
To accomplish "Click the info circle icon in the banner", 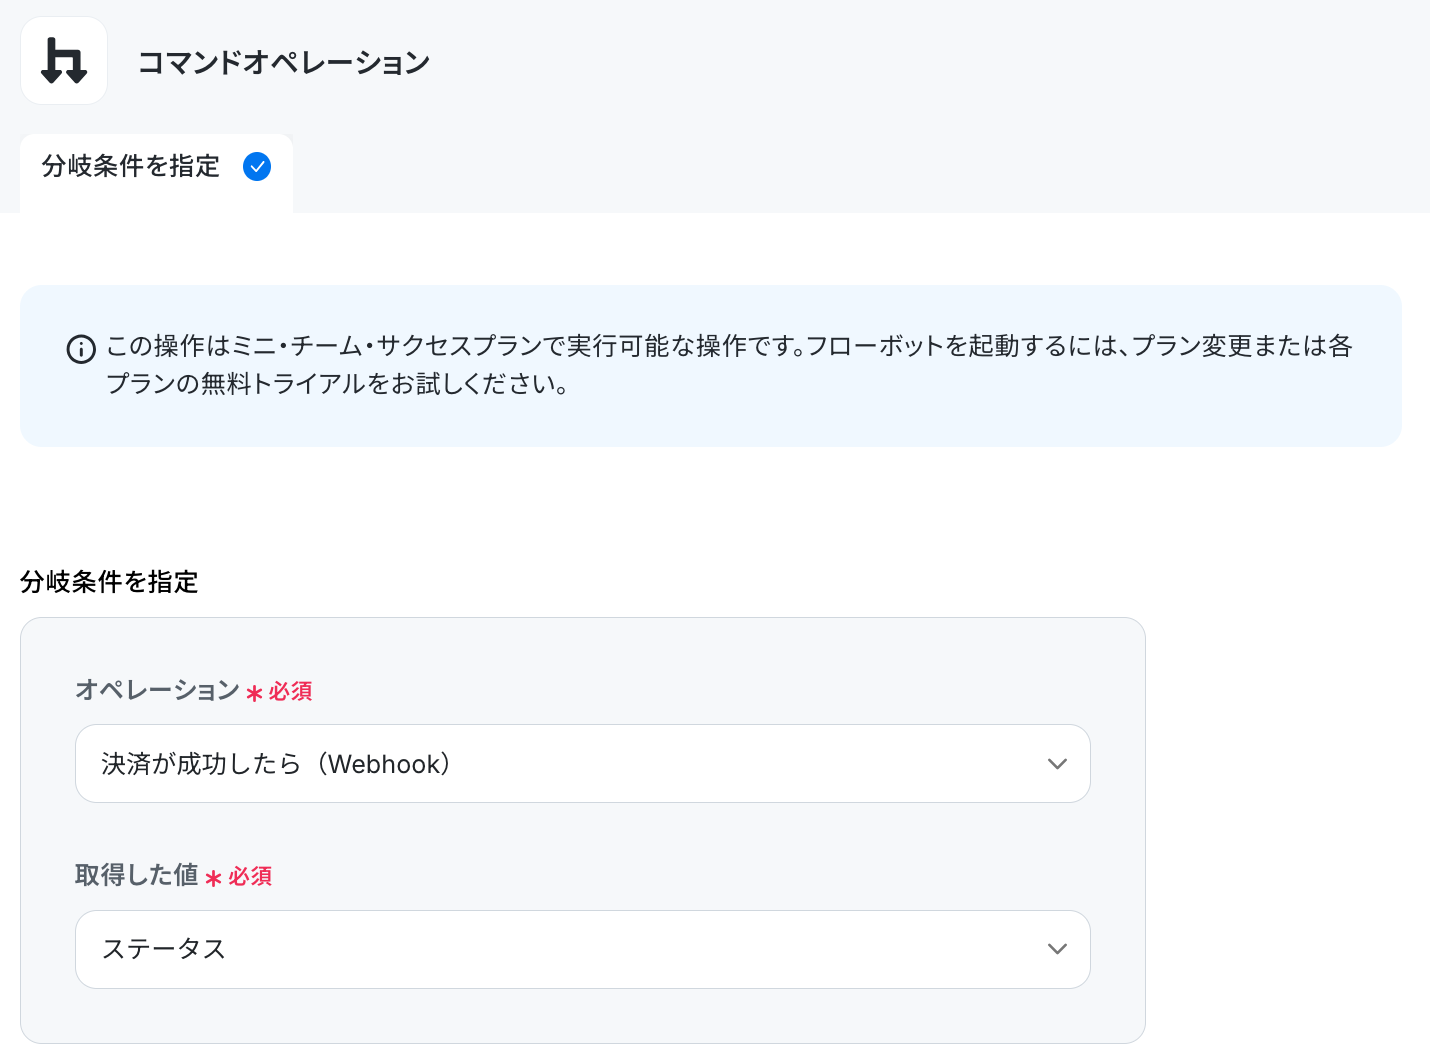I will [81, 349].
